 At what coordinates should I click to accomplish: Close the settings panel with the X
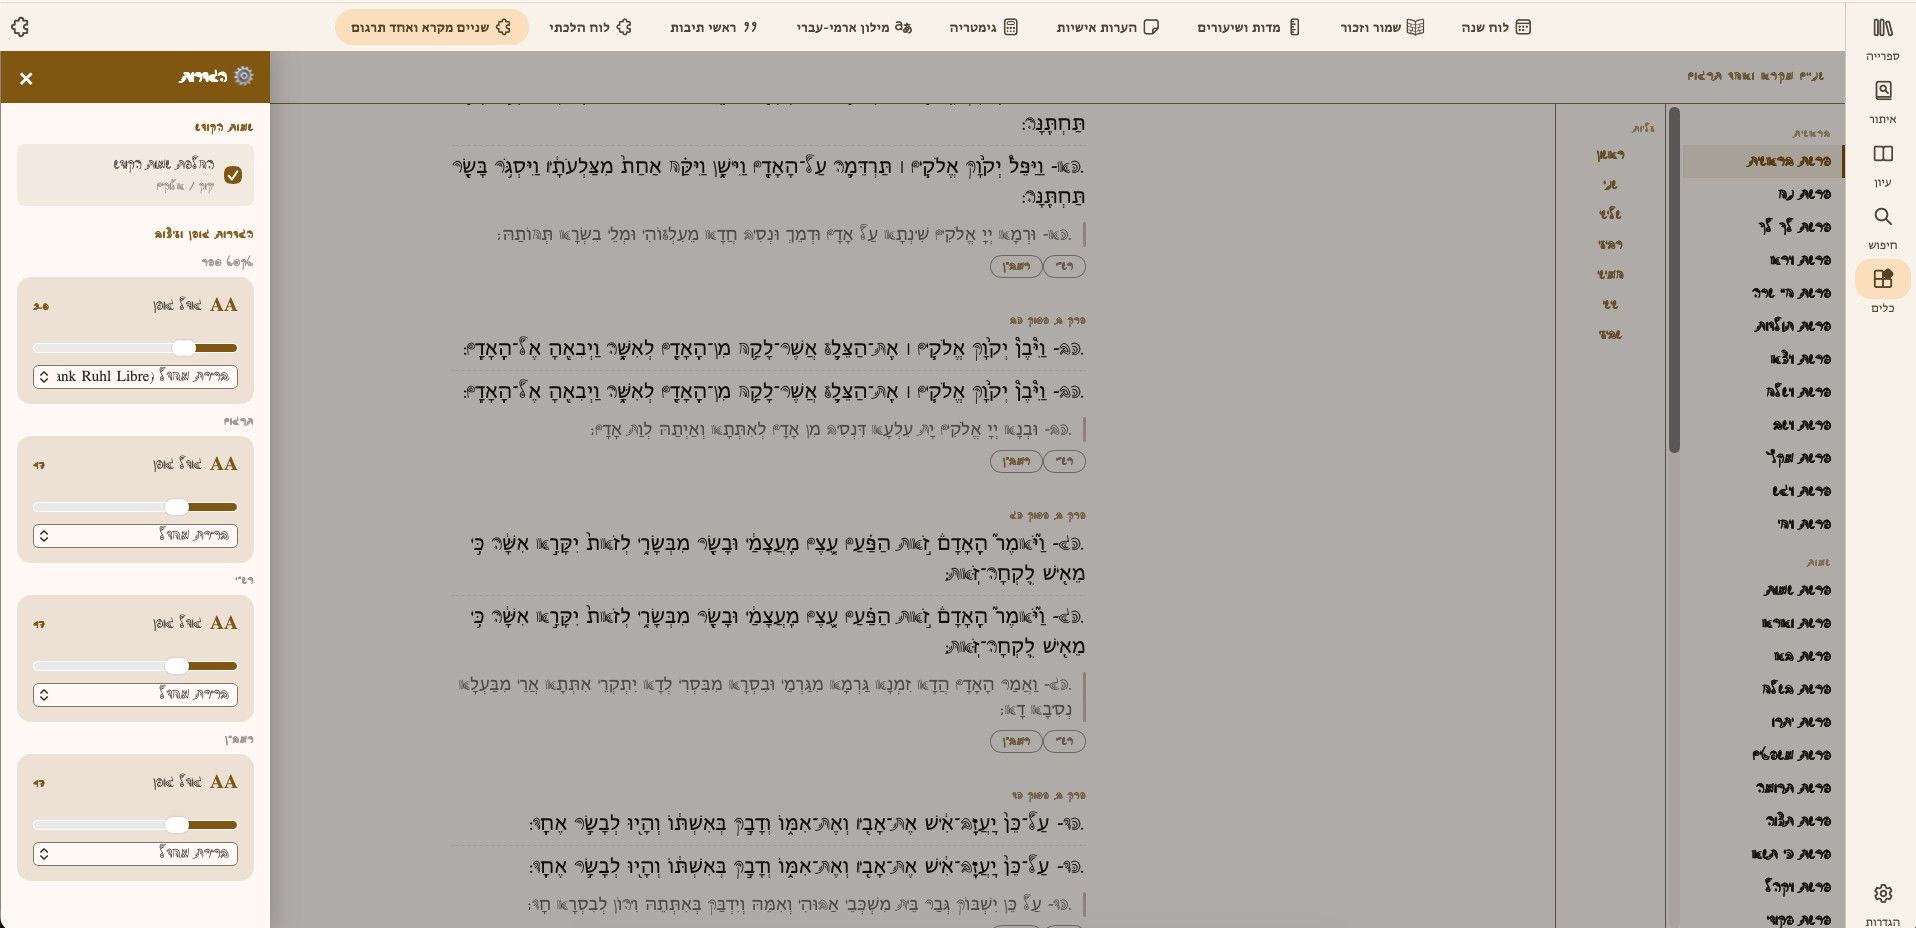tap(26, 78)
